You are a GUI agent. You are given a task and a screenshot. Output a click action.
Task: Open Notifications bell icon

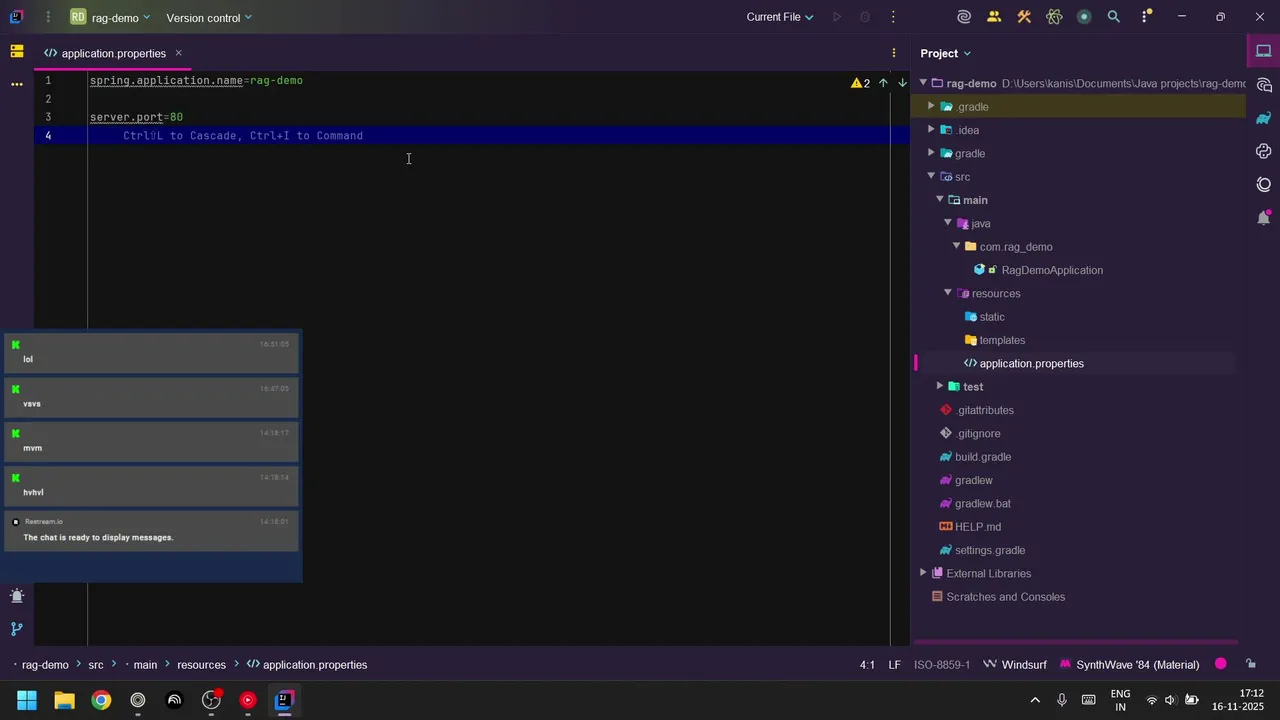[x=1264, y=218]
